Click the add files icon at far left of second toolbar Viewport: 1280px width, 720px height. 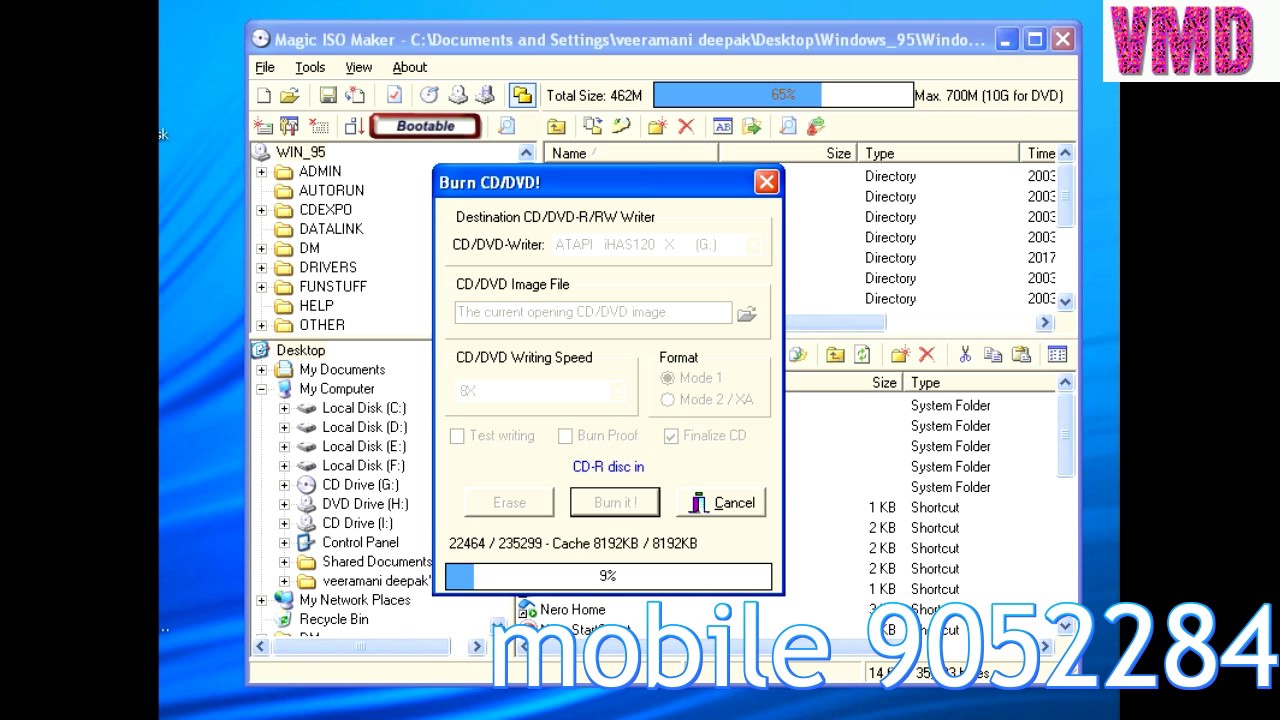263,126
